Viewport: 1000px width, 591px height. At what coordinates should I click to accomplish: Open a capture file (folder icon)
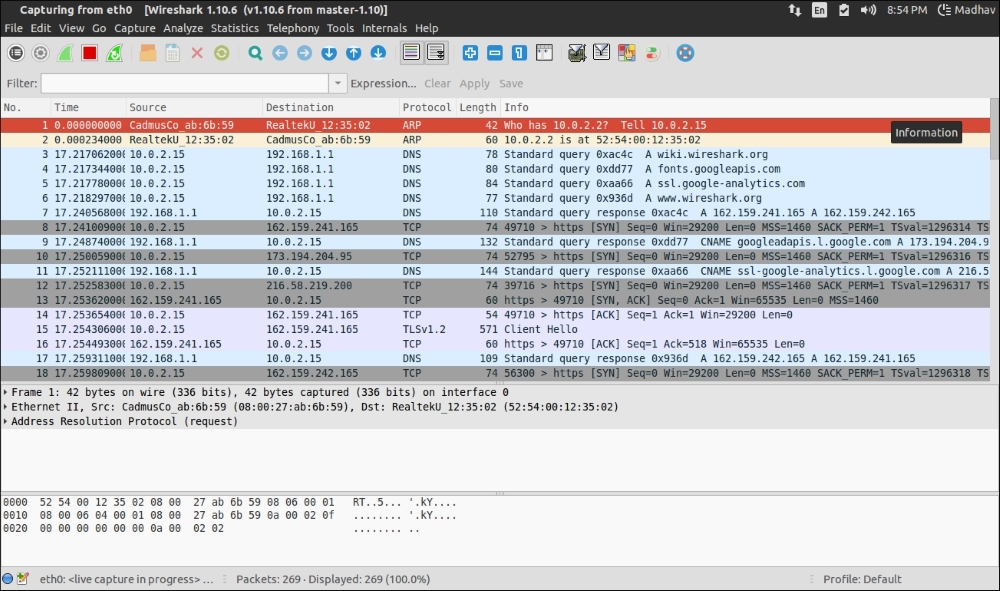148,53
